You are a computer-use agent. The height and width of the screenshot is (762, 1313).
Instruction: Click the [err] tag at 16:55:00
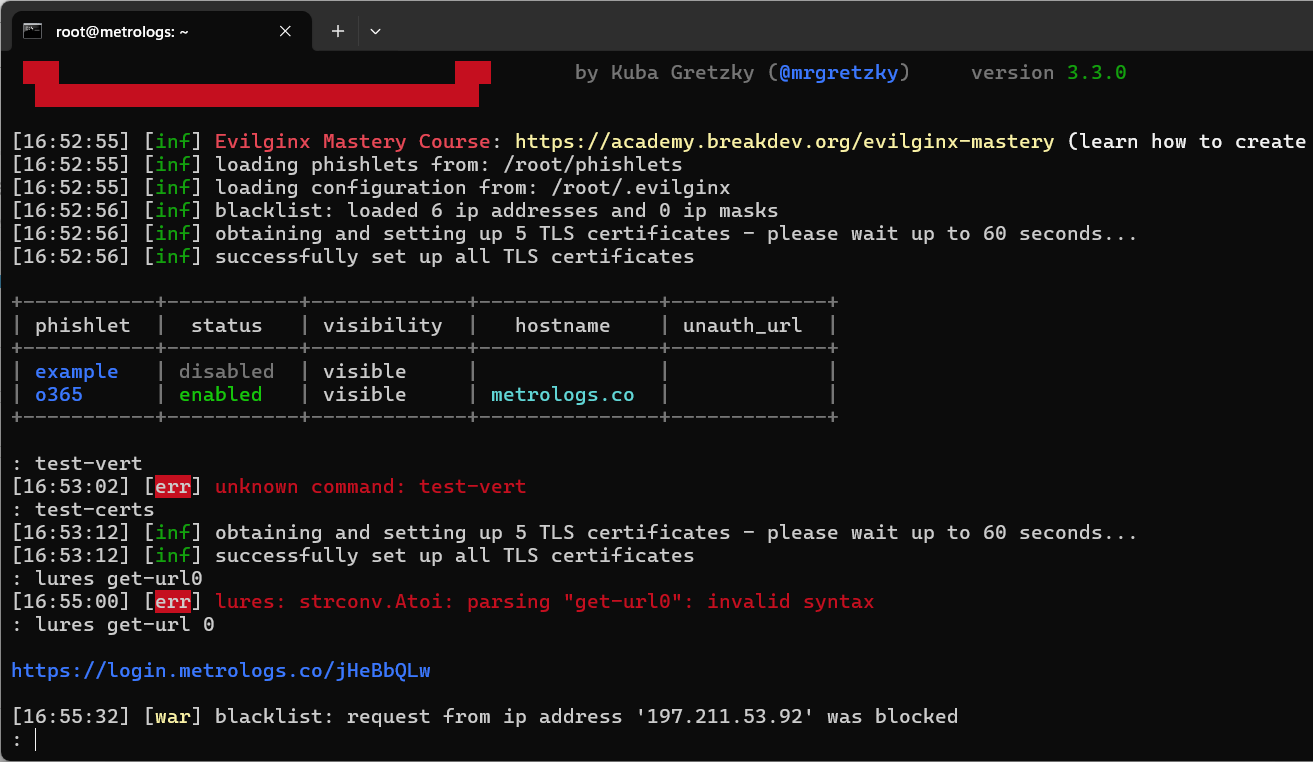click(x=172, y=601)
